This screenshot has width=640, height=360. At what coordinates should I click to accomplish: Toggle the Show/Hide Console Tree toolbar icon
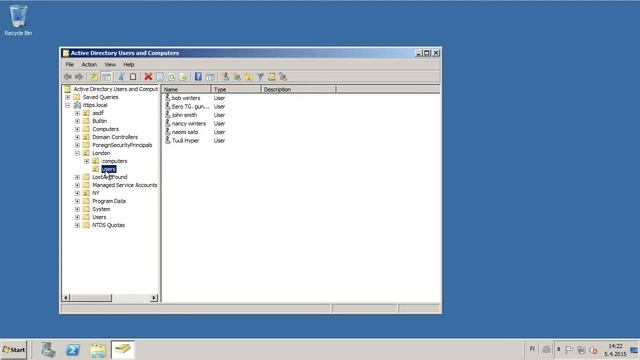(x=106, y=77)
